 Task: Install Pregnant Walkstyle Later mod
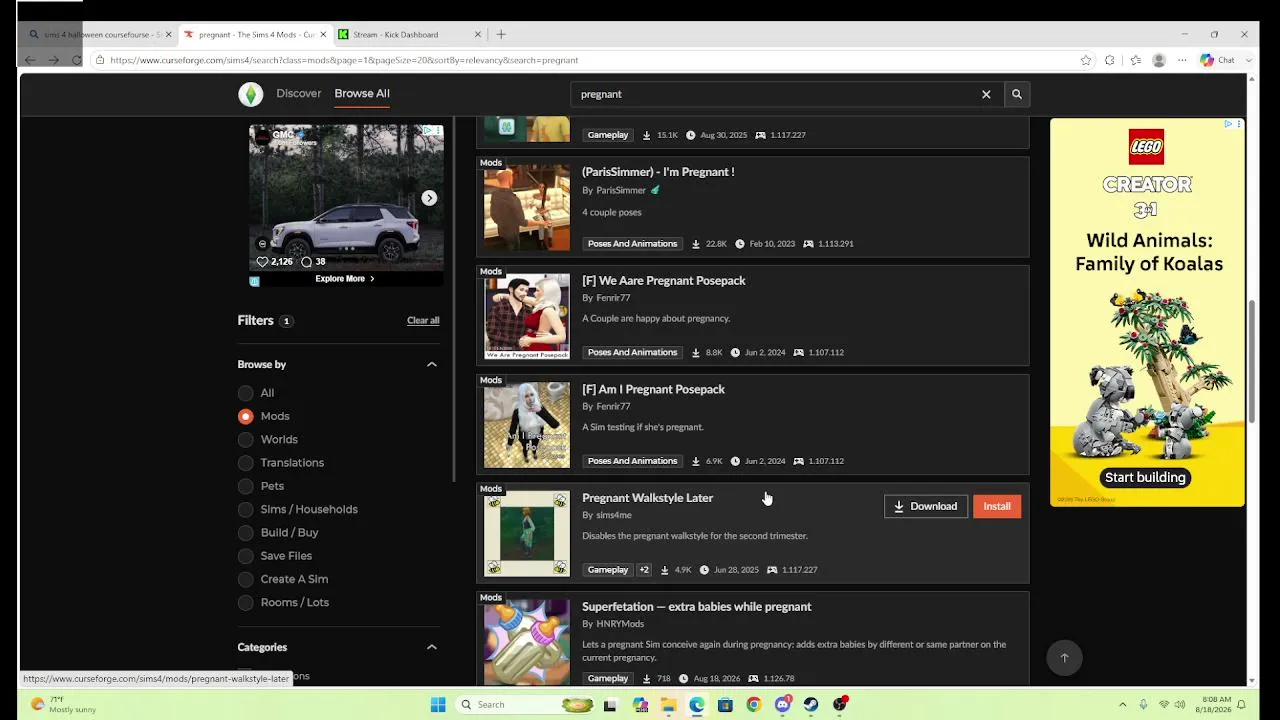[997, 506]
